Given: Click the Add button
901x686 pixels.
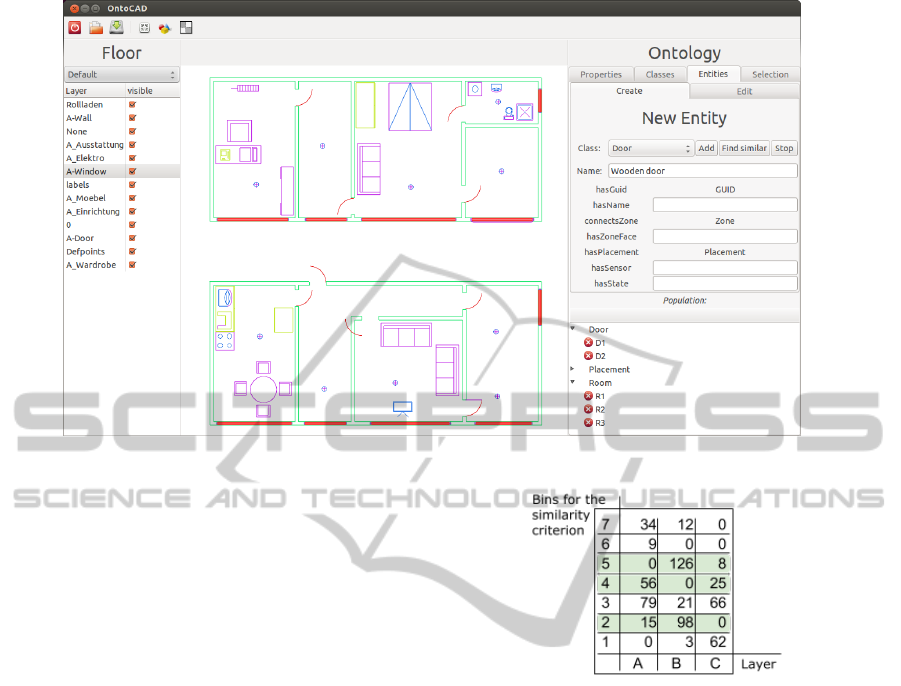Looking at the screenshot, I should 706,148.
